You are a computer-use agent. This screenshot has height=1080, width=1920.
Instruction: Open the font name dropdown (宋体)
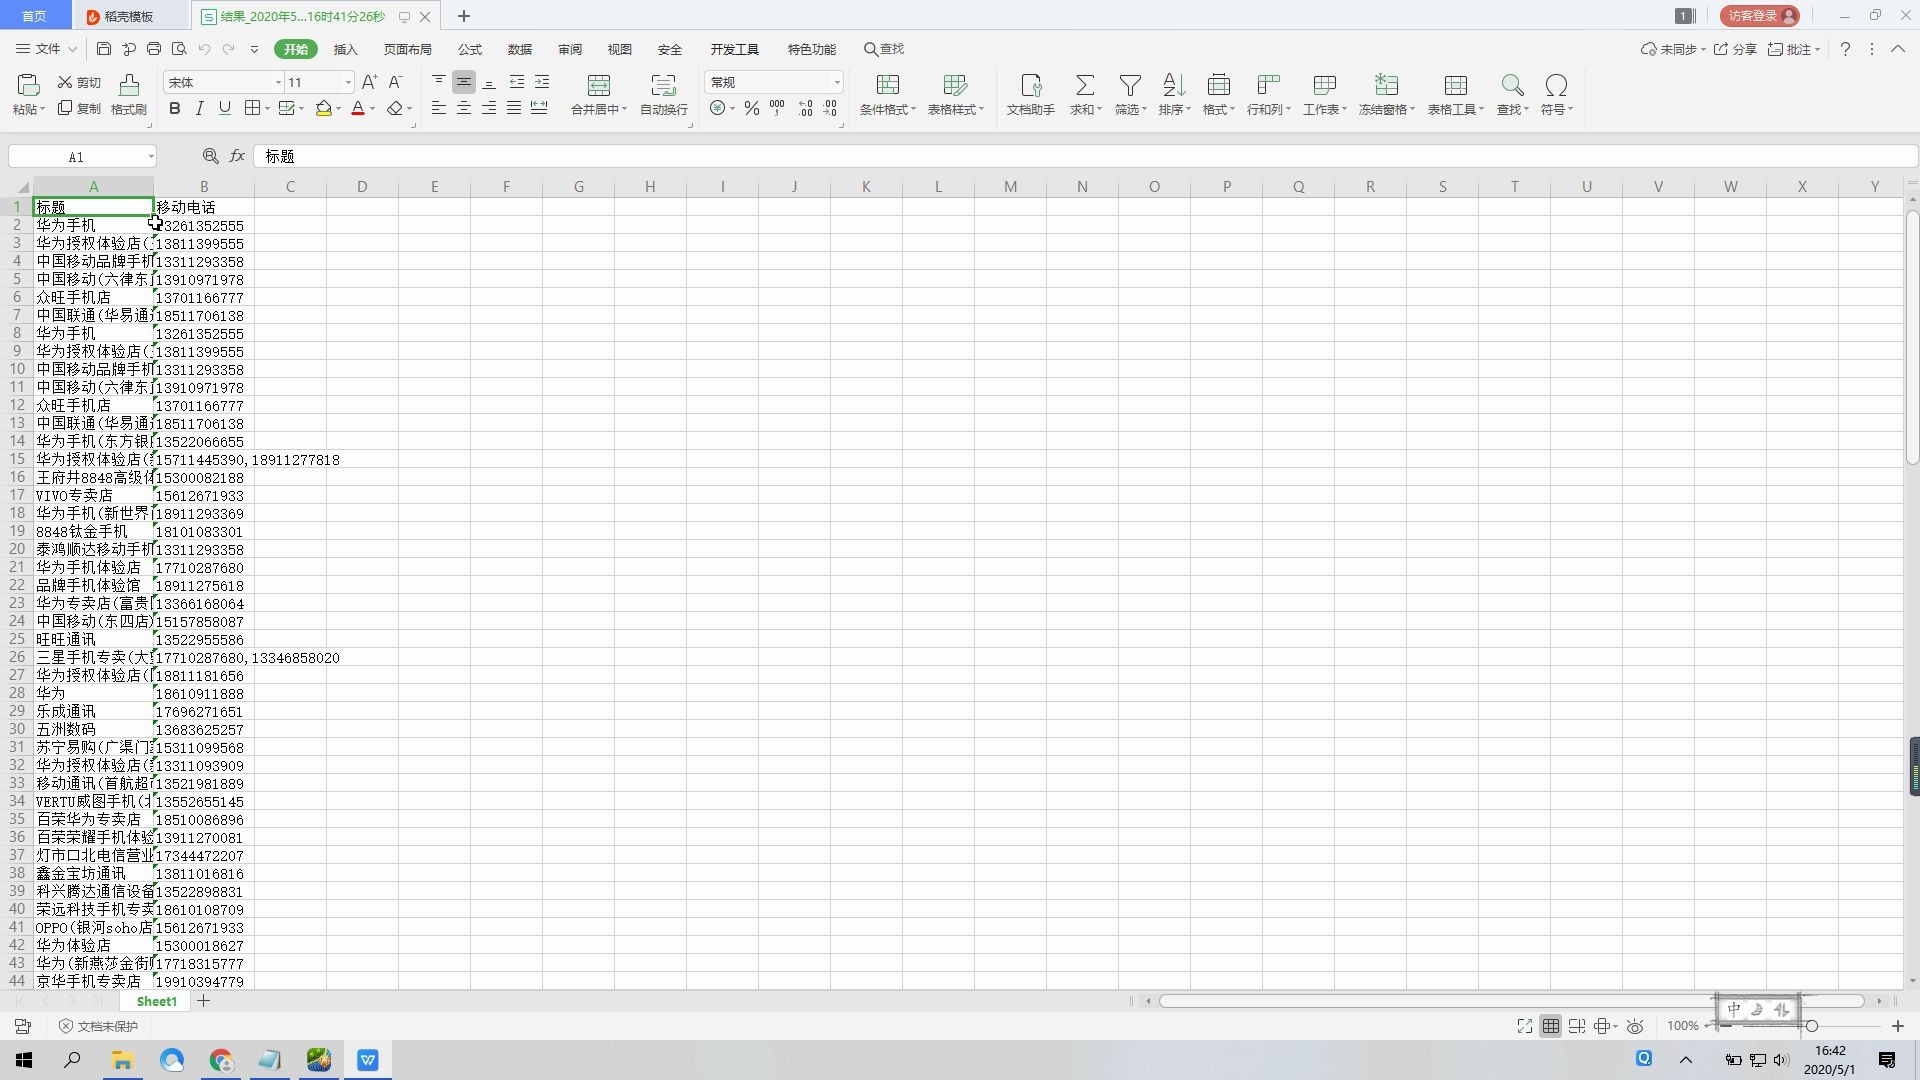(x=278, y=83)
